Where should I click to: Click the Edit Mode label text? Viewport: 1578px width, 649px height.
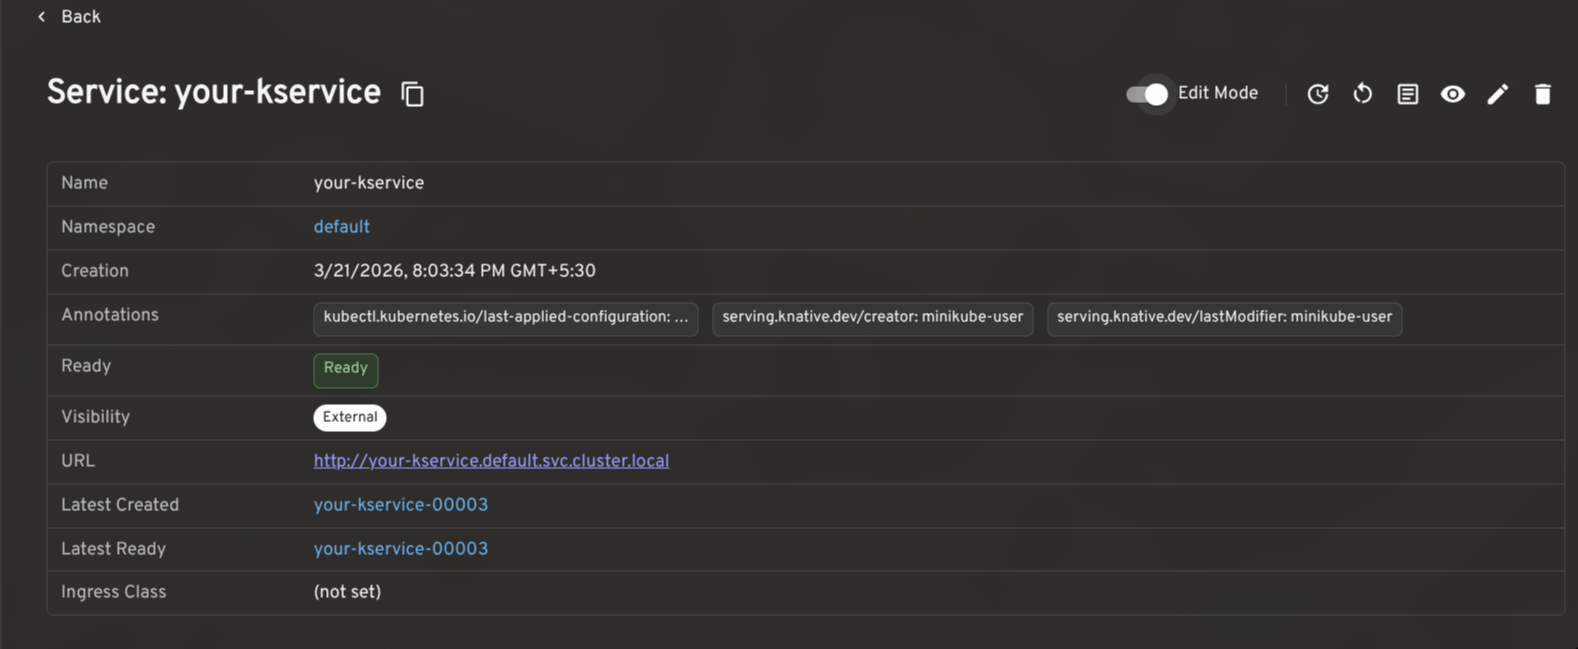click(x=1218, y=93)
